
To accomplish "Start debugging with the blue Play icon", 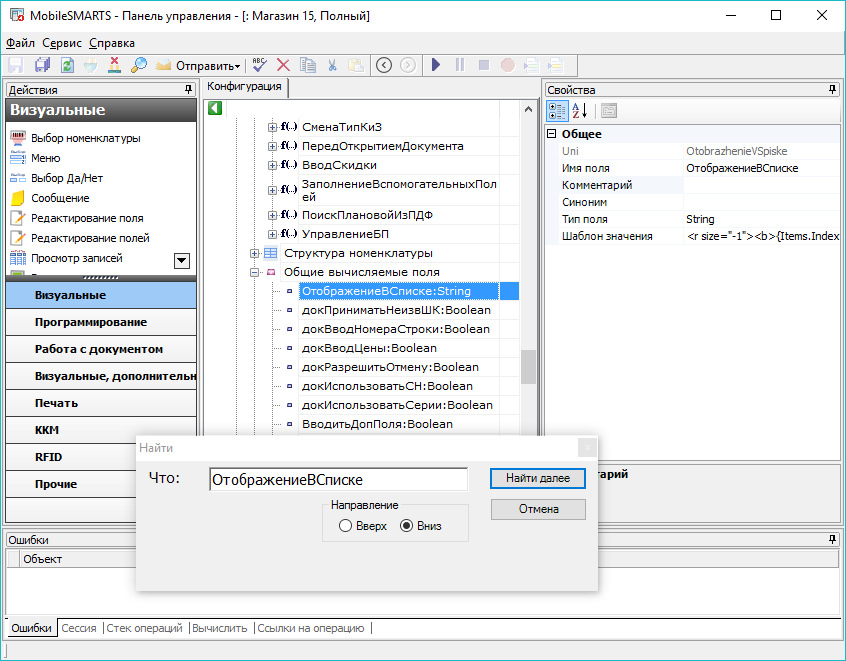I will 436,65.
